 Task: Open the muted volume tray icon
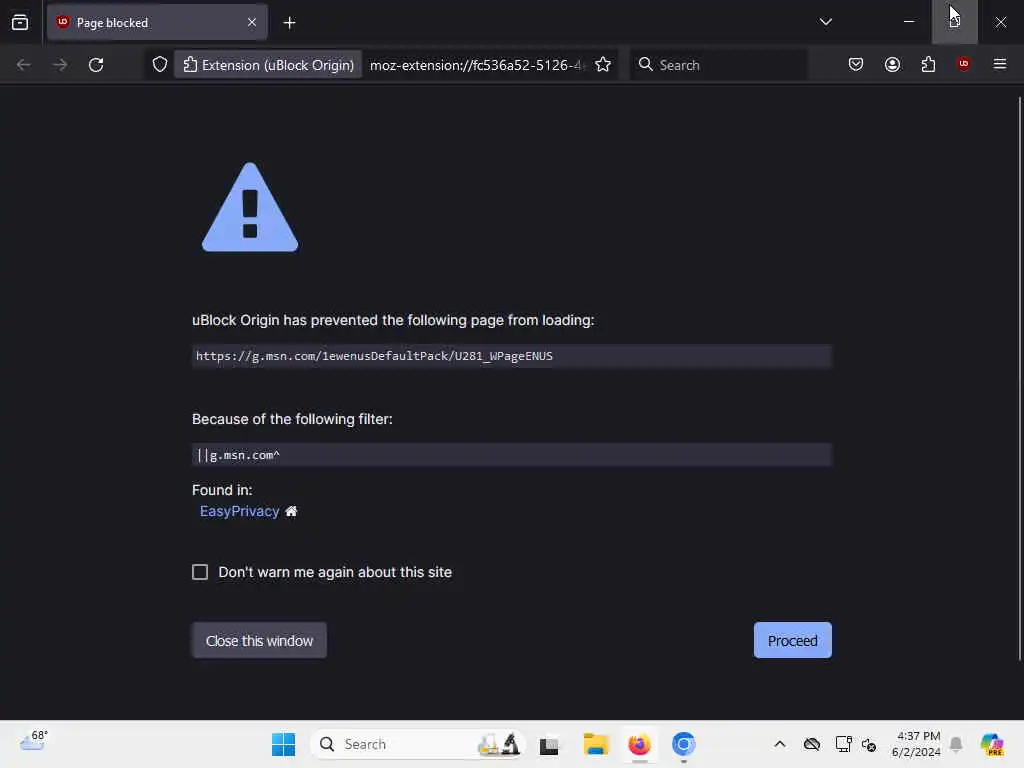869,744
